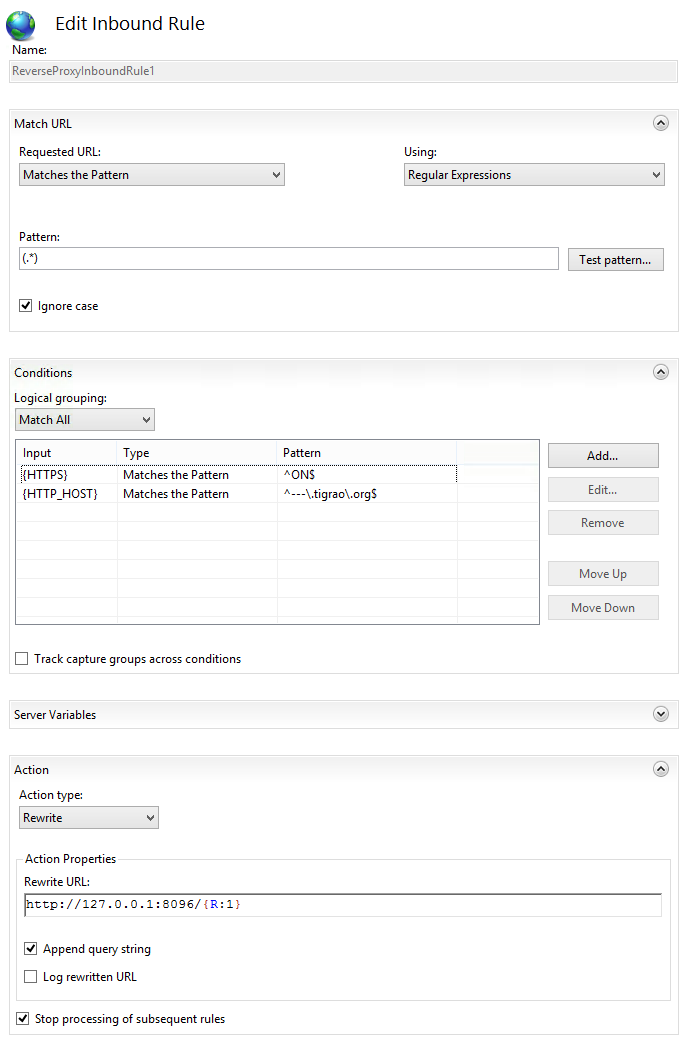
Task: Click the Test pattern... button
Action: 615,259
